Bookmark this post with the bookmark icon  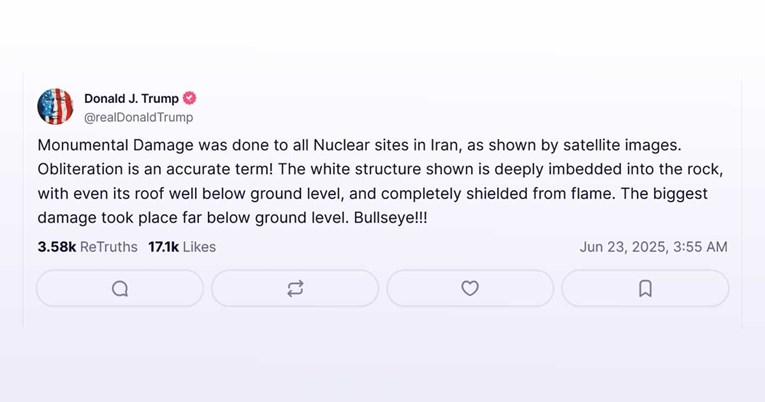(x=645, y=288)
